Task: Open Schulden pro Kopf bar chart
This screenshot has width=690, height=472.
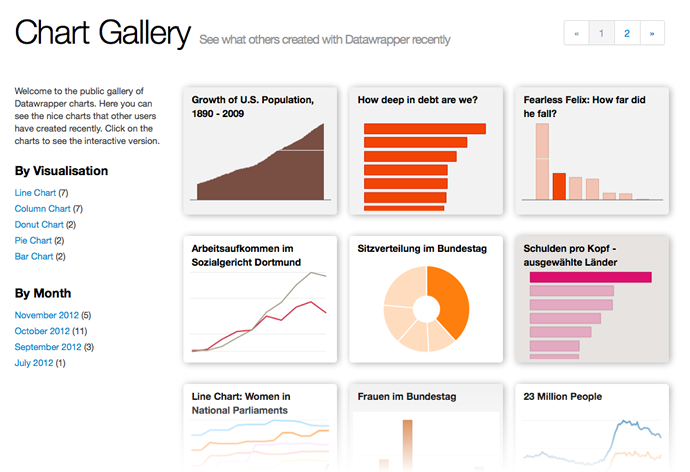Action: (592, 300)
